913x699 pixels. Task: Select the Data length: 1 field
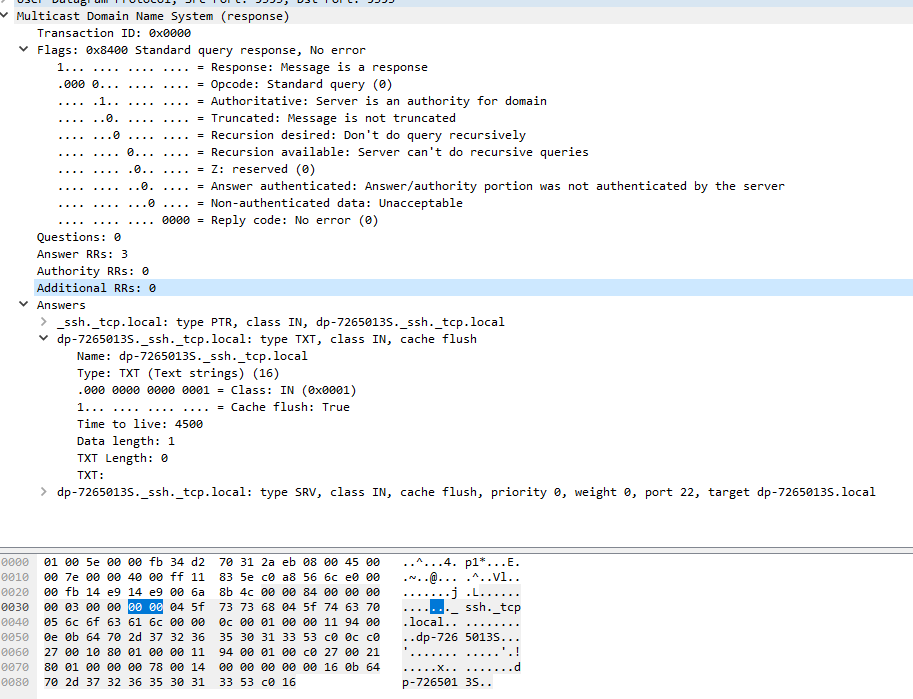(x=130, y=440)
